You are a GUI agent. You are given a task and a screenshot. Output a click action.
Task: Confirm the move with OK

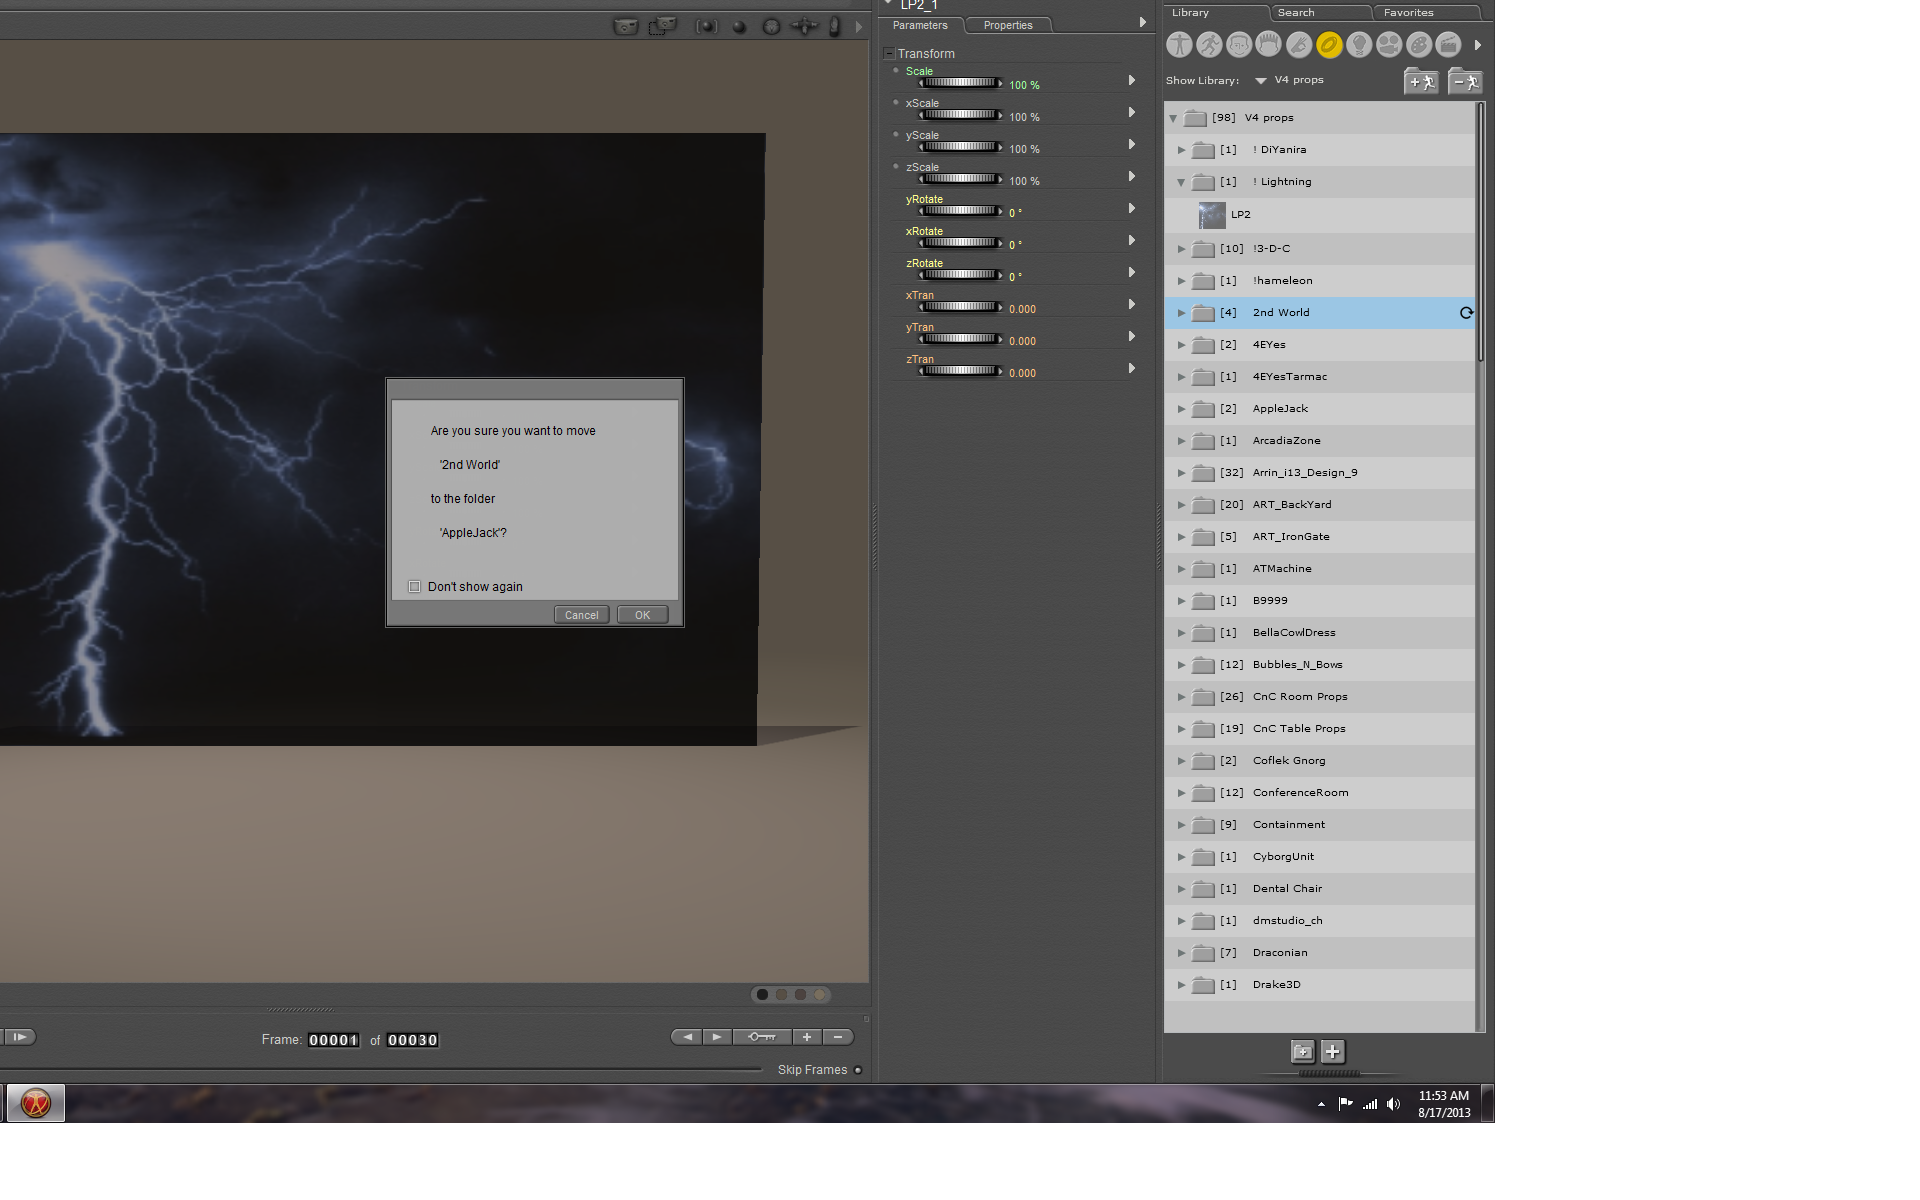coord(642,615)
